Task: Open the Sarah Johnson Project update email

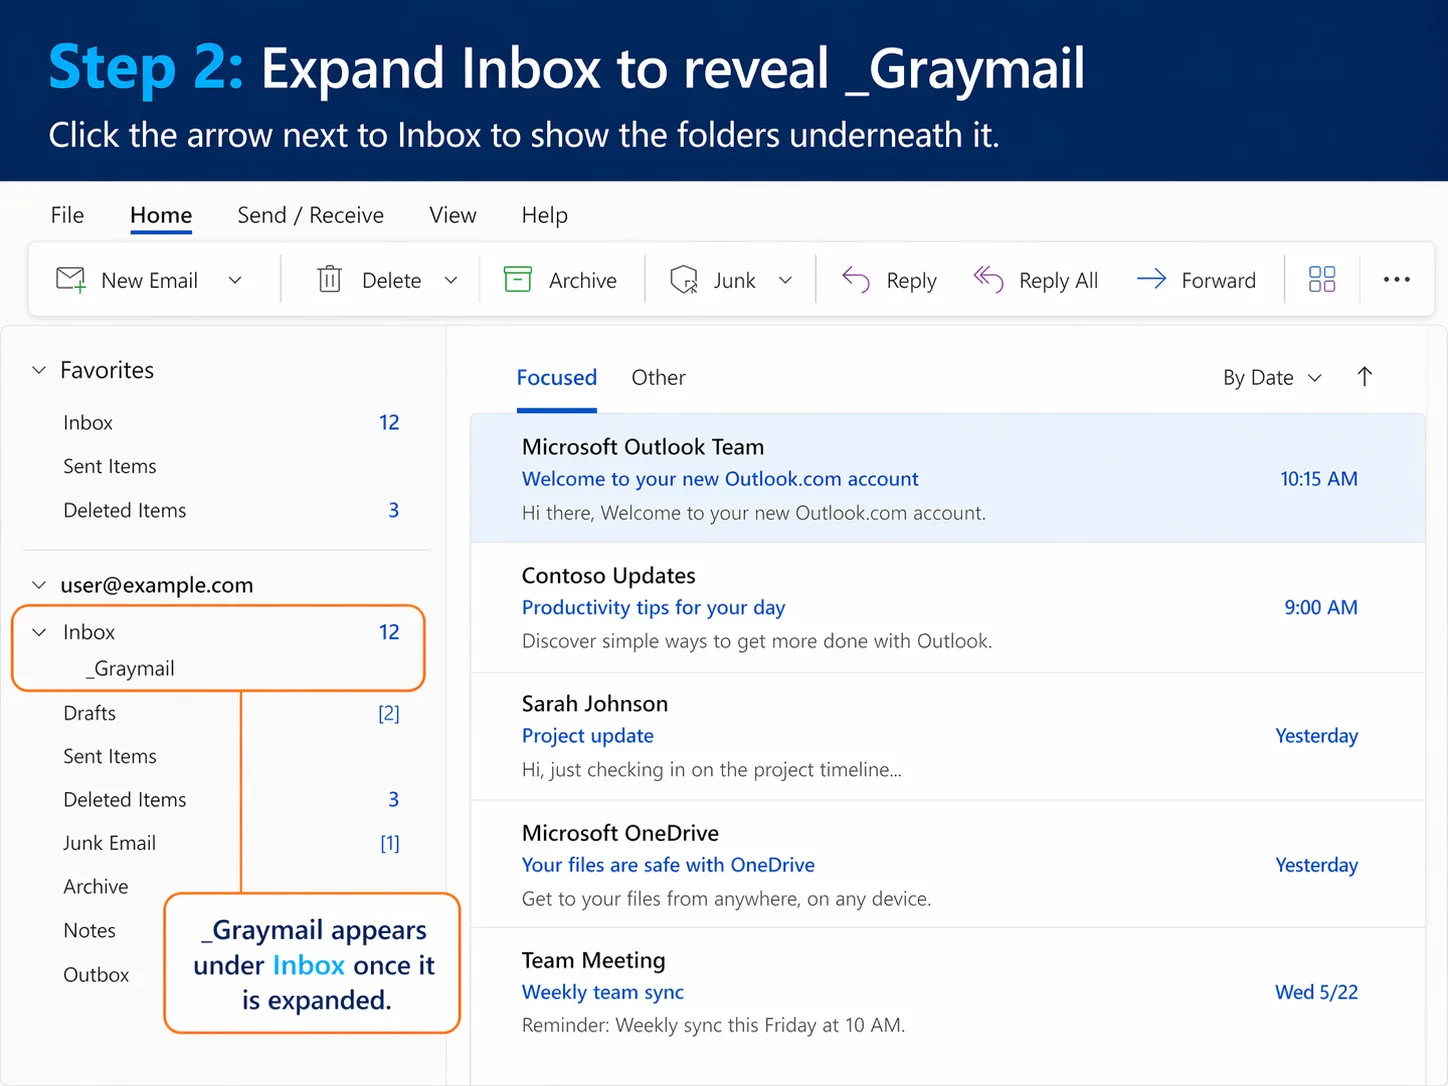Action: 948,736
